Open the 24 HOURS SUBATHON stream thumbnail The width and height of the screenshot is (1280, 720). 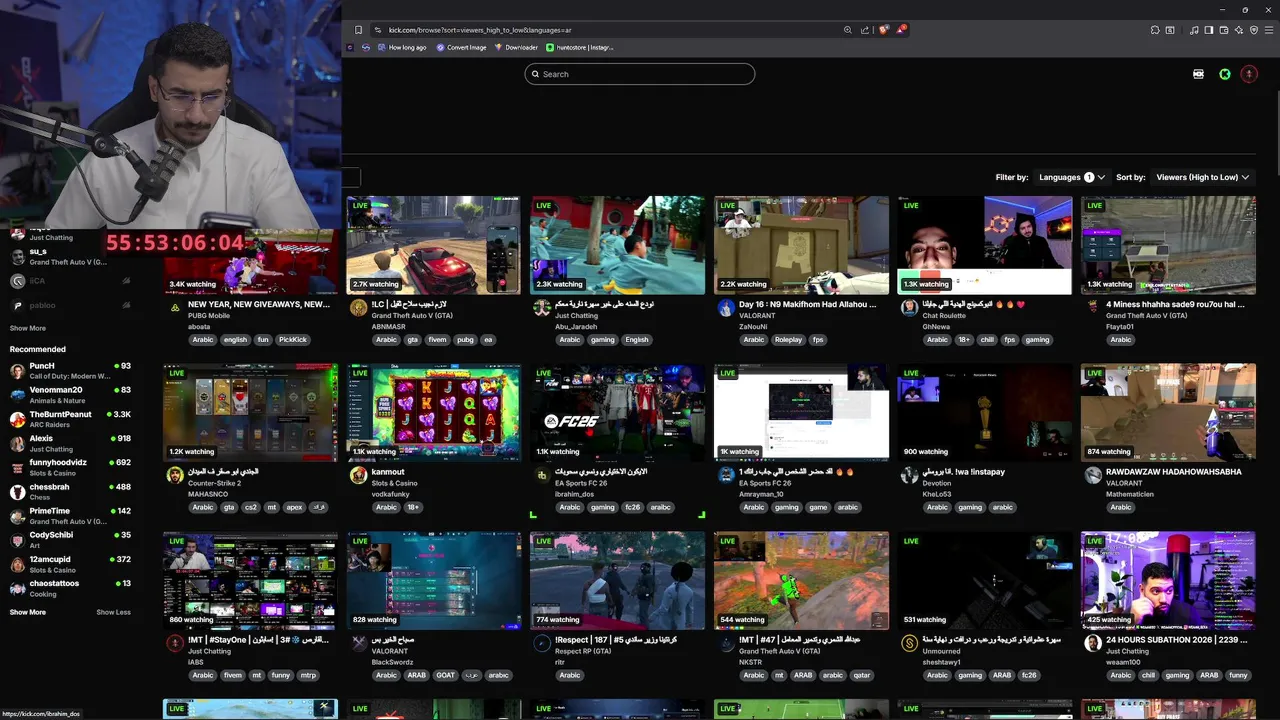[x=1168, y=581]
